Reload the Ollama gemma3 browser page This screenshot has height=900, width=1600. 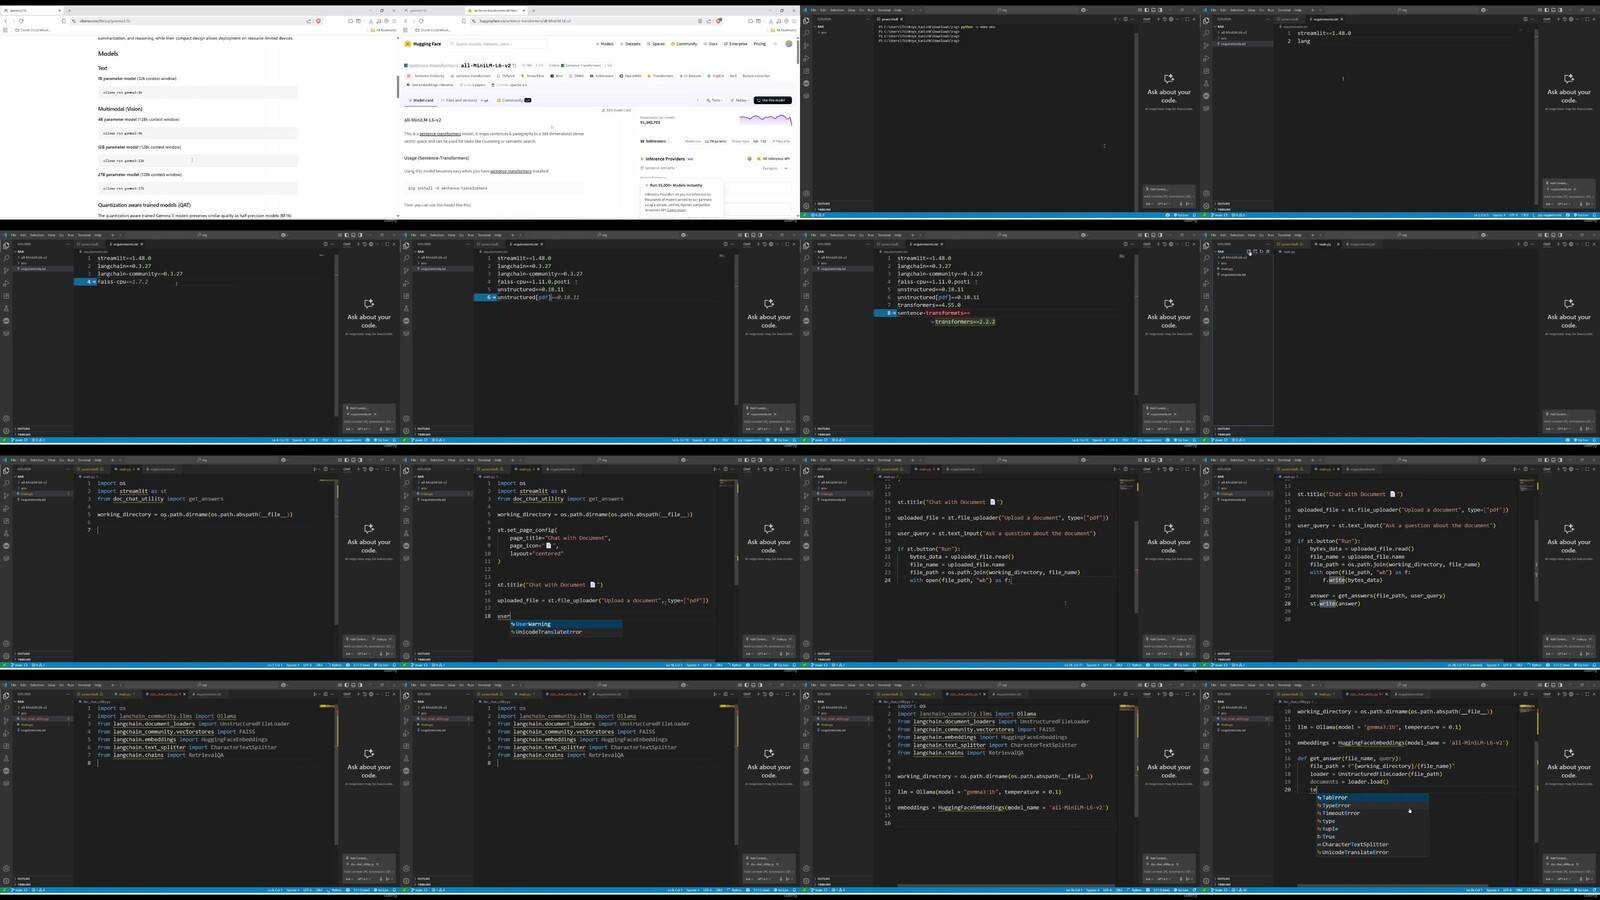pos(20,20)
